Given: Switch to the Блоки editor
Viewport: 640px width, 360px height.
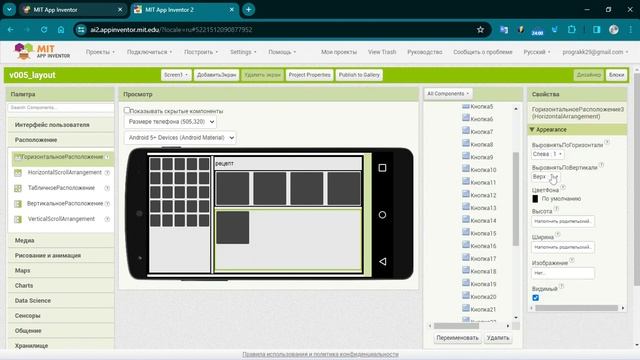Looking at the screenshot, I should tap(616, 75).
